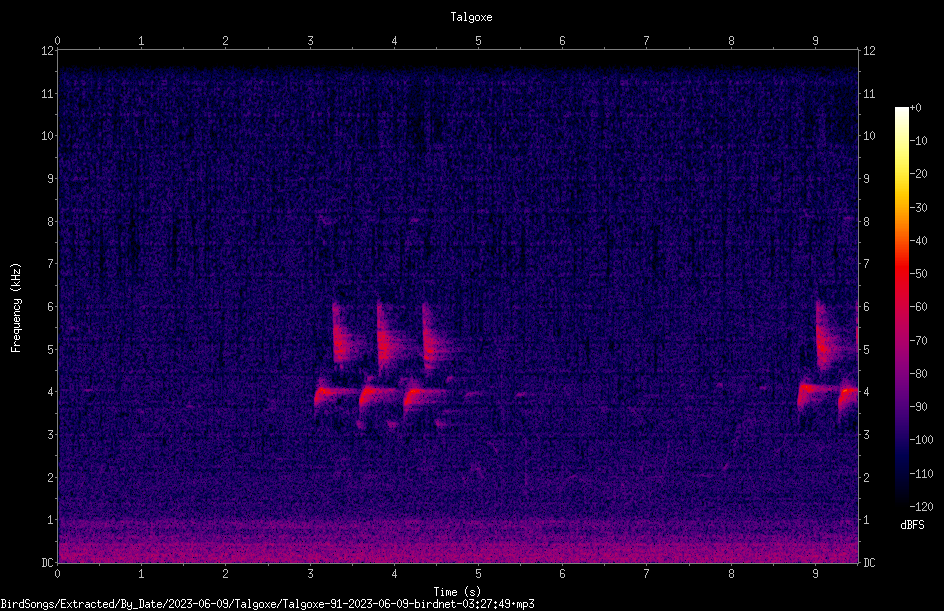Click the "-120" label on the color scale
Viewport: 944px width, 611px height.
(921, 507)
